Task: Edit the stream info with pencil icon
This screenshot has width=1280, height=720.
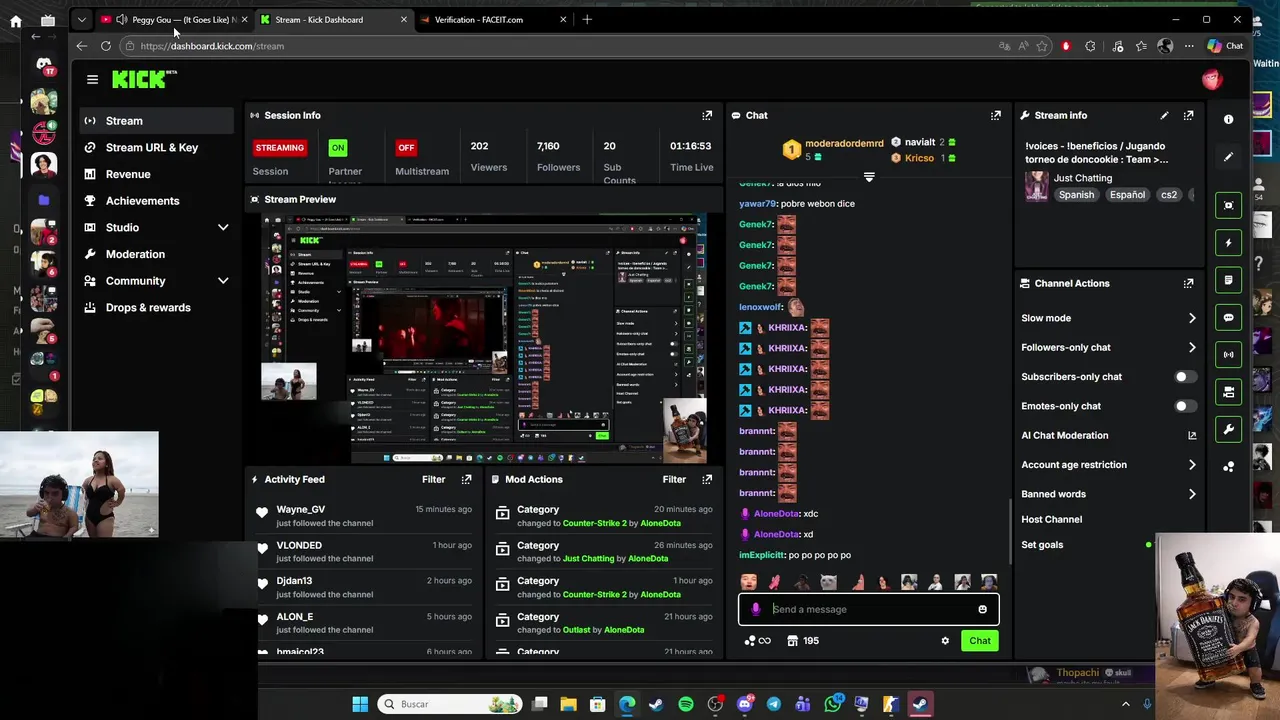Action: [x=1164, y=115]
